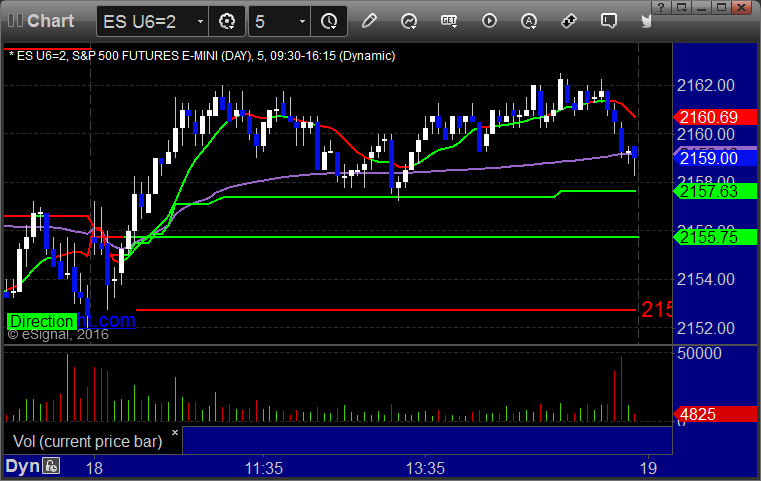Open the chart settings gear icon
Viewport: 761px width, 481px height.
(x=227, y=21)
